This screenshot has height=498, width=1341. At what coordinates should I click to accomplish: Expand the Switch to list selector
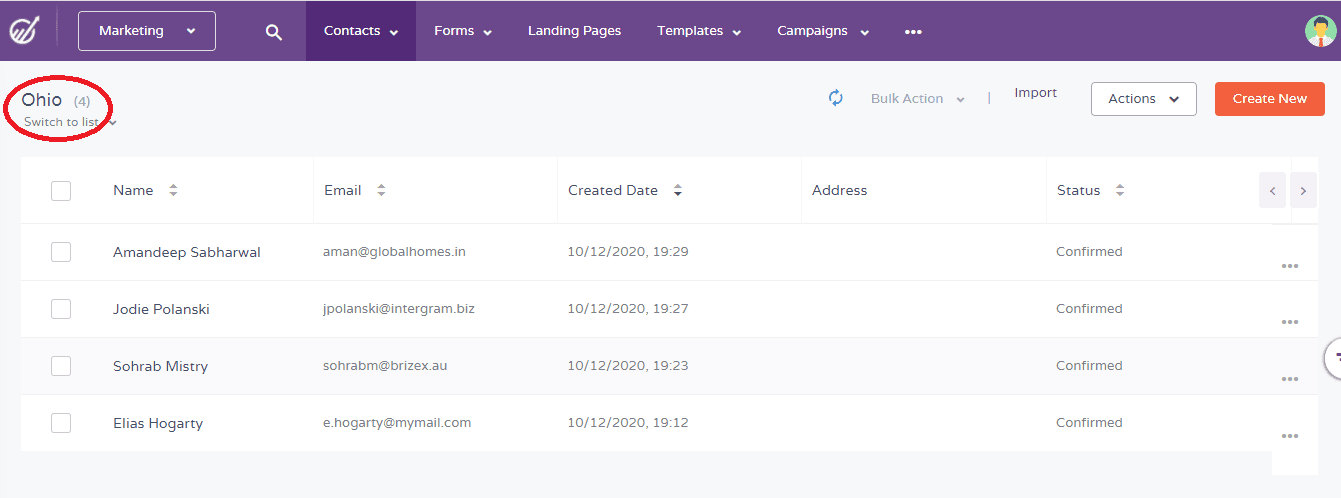click(x=70, y=122)
